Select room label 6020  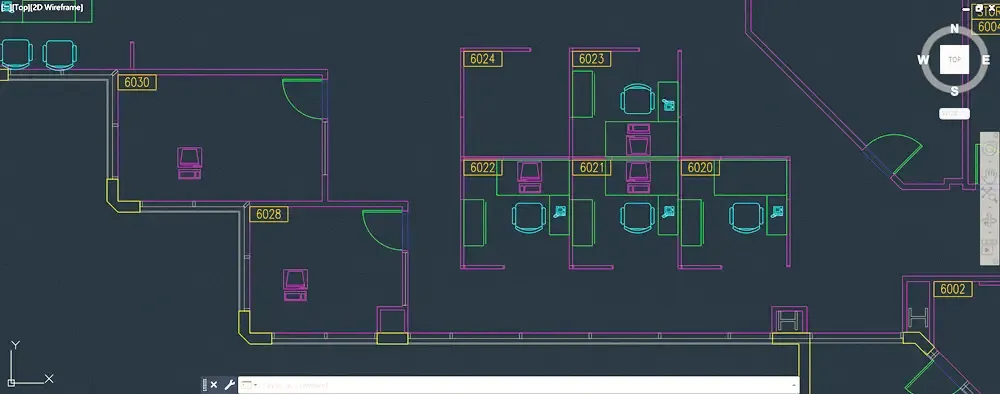[x=700, y=168]
